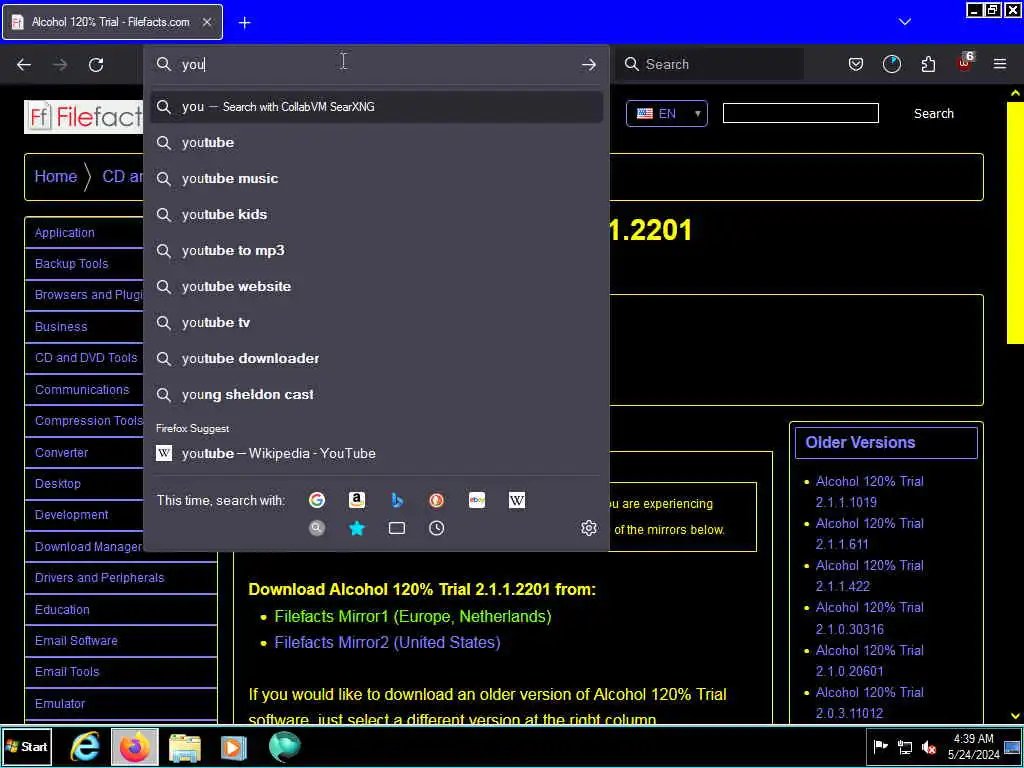Open the Application category link
This screenshot has height=768, width=1024.
pyautogui.click(x=65, y=232)
